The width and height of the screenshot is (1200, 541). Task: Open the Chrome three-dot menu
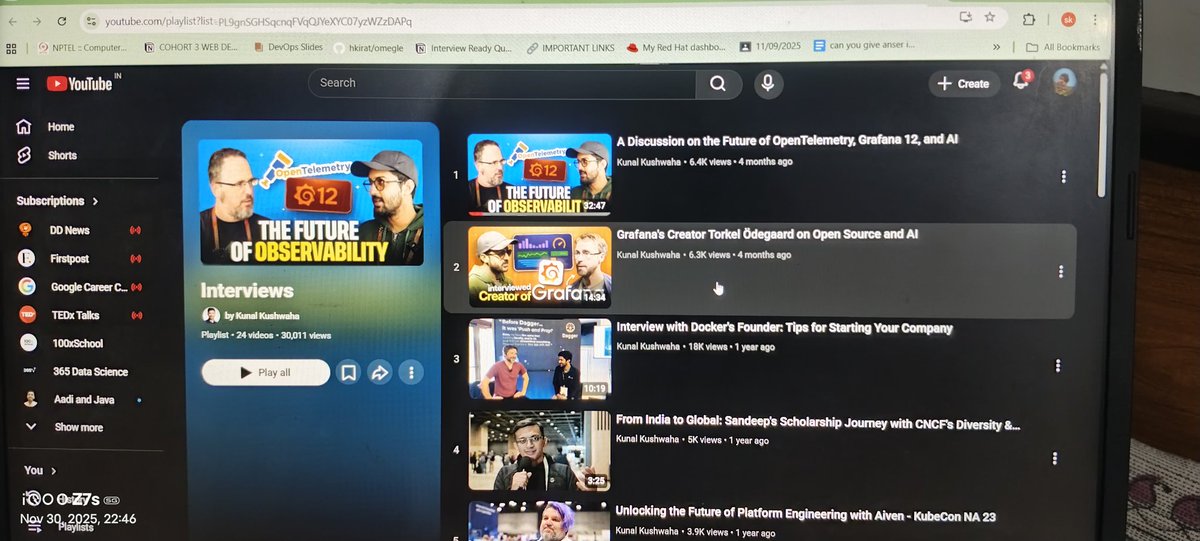click(1097, 20)
